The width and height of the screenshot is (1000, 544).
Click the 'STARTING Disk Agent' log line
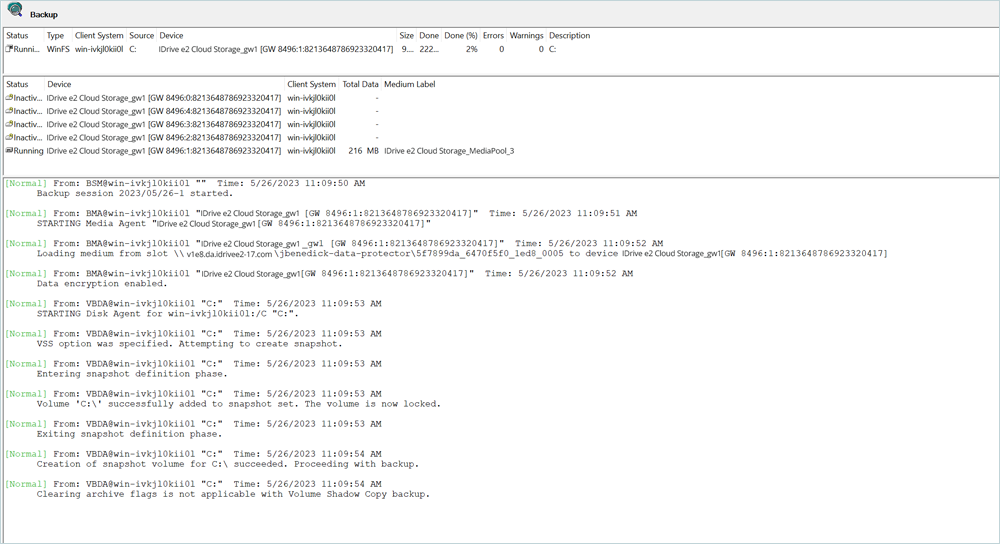coord(168,313)
